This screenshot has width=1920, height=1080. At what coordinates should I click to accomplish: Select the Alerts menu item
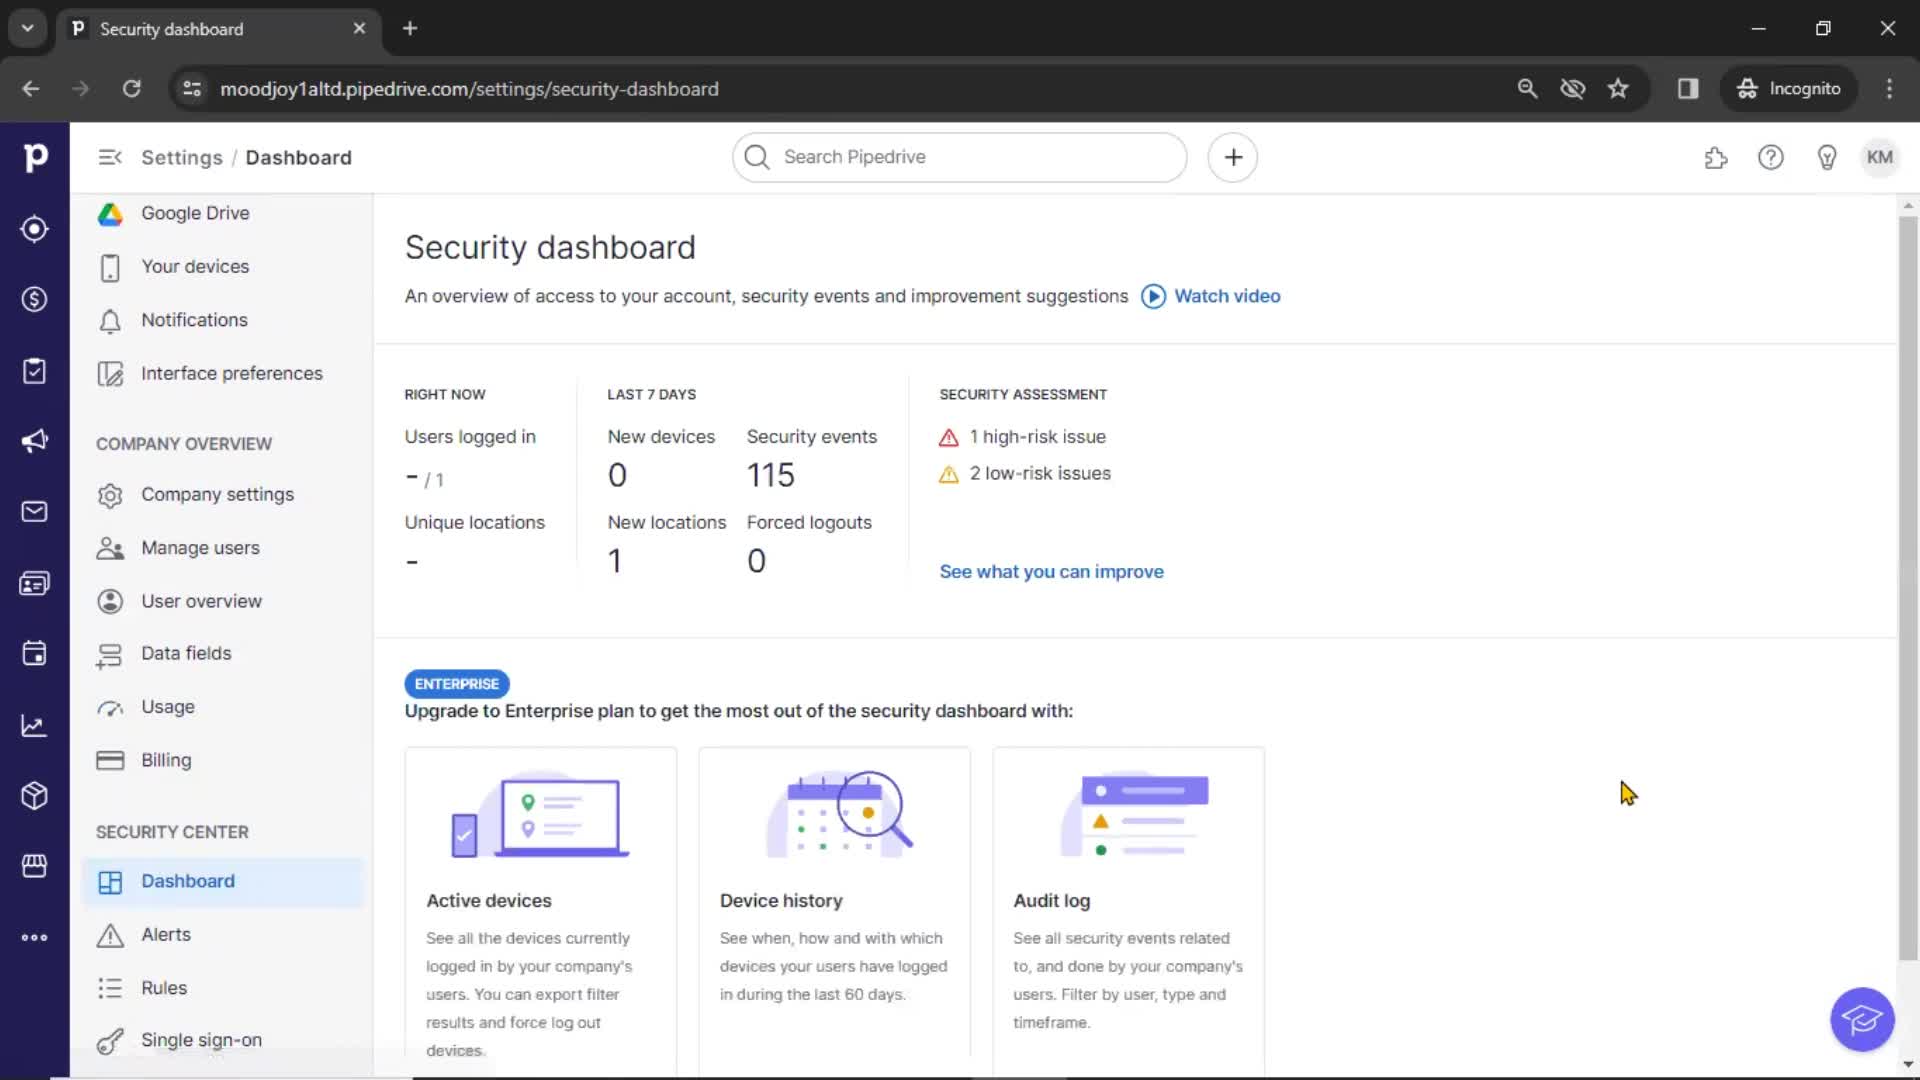tap(166, 934)
